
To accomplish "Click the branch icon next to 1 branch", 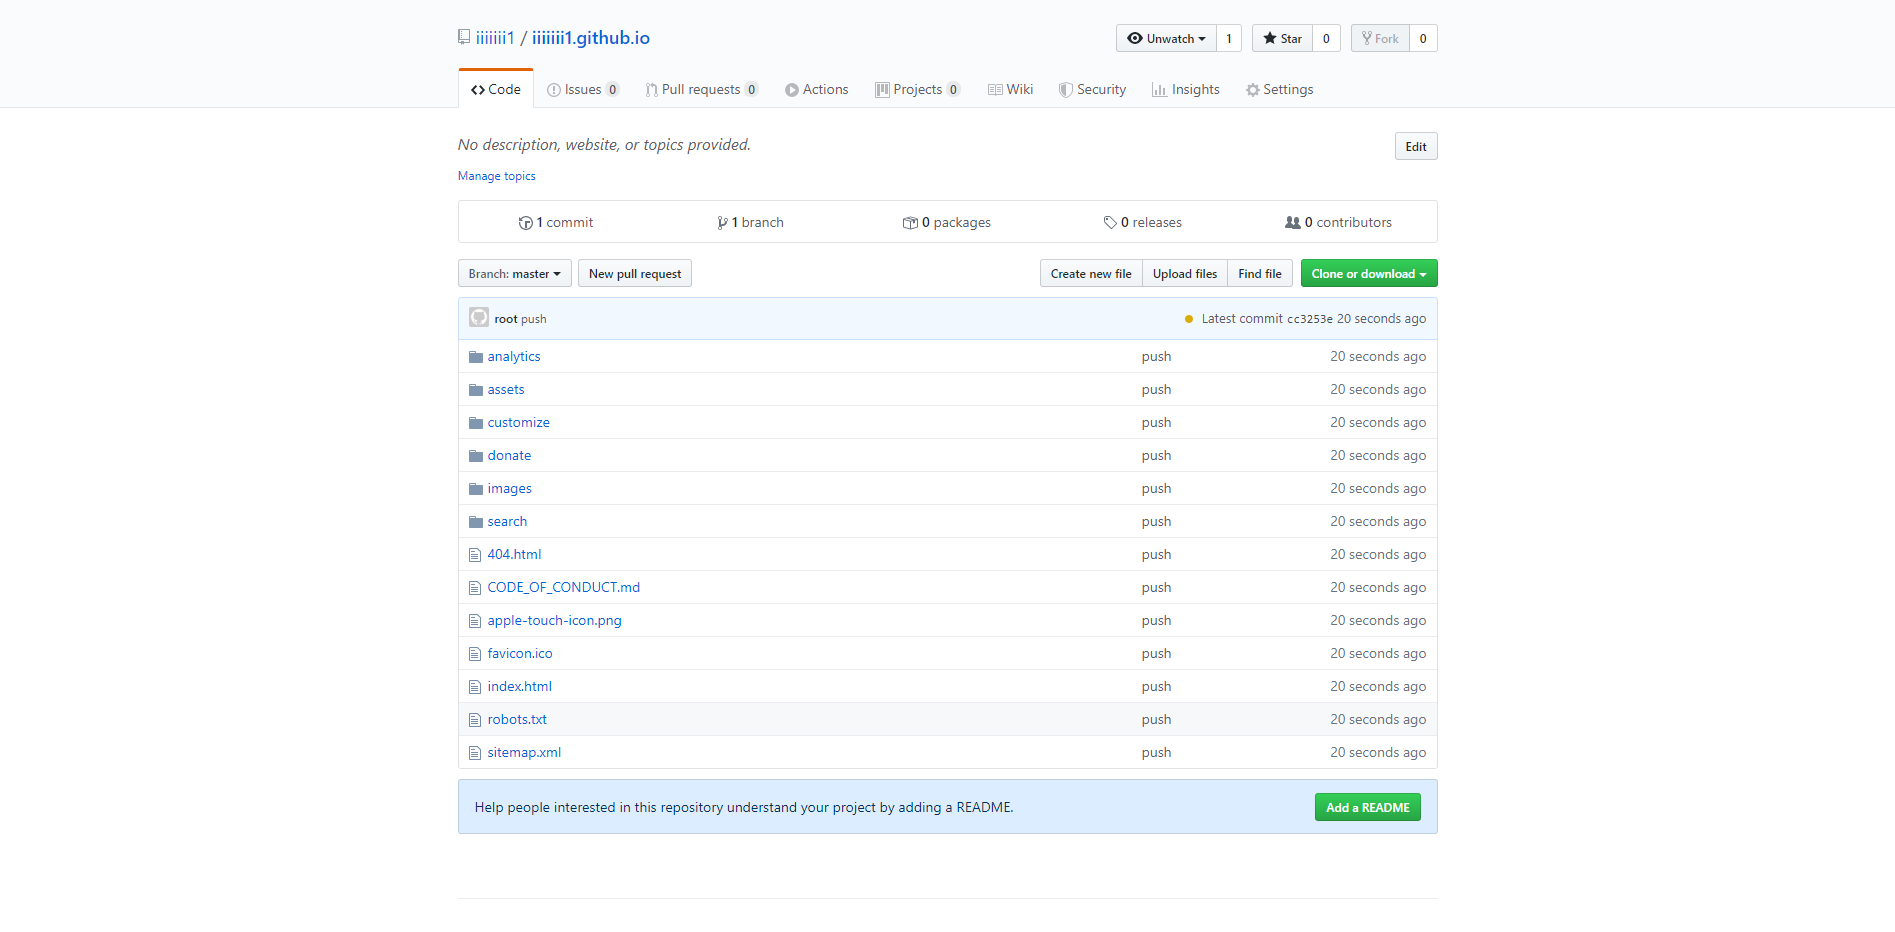I will pos(722,223).
